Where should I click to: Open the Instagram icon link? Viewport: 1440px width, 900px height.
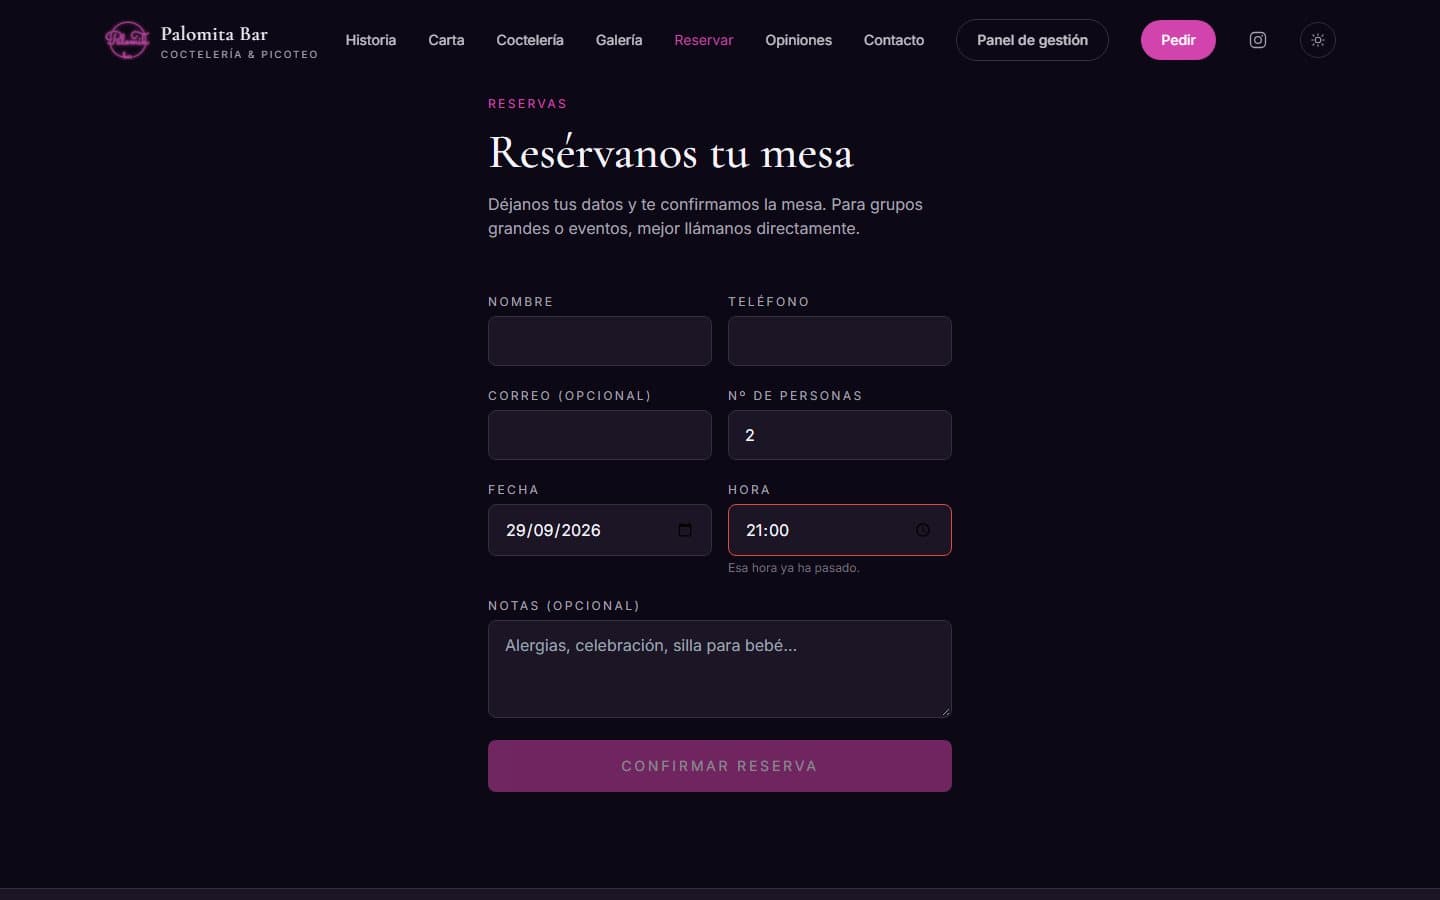[1258, 40]
